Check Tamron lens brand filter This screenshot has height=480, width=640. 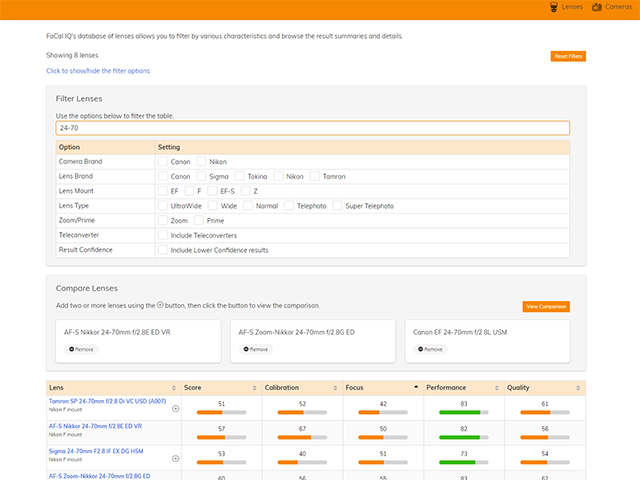(315, 176)
